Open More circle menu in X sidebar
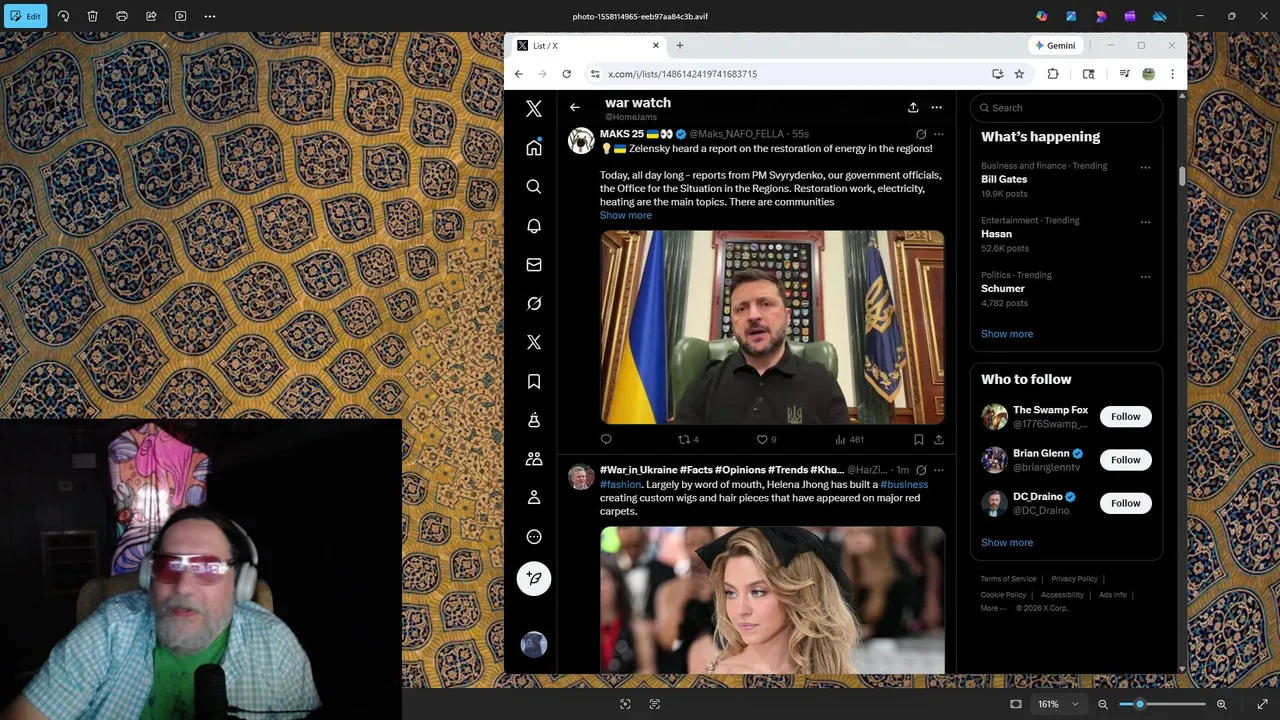 tap(534, 537)
